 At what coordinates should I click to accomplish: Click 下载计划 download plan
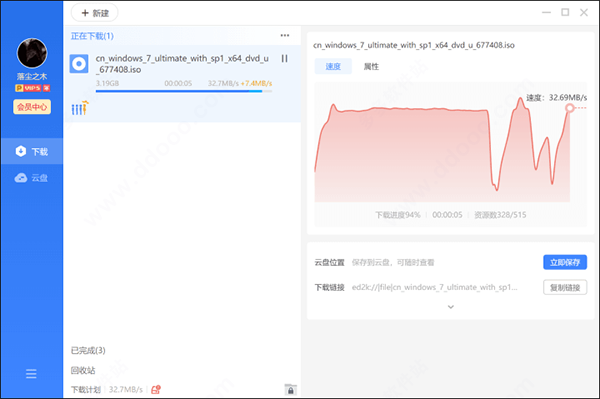pyautogui.click(x=86, y=390)
